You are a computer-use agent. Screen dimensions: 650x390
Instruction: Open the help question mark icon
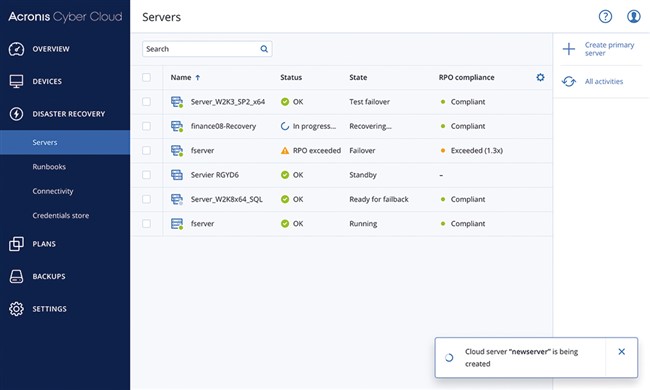pyautogui.click(x=605, y=17)
